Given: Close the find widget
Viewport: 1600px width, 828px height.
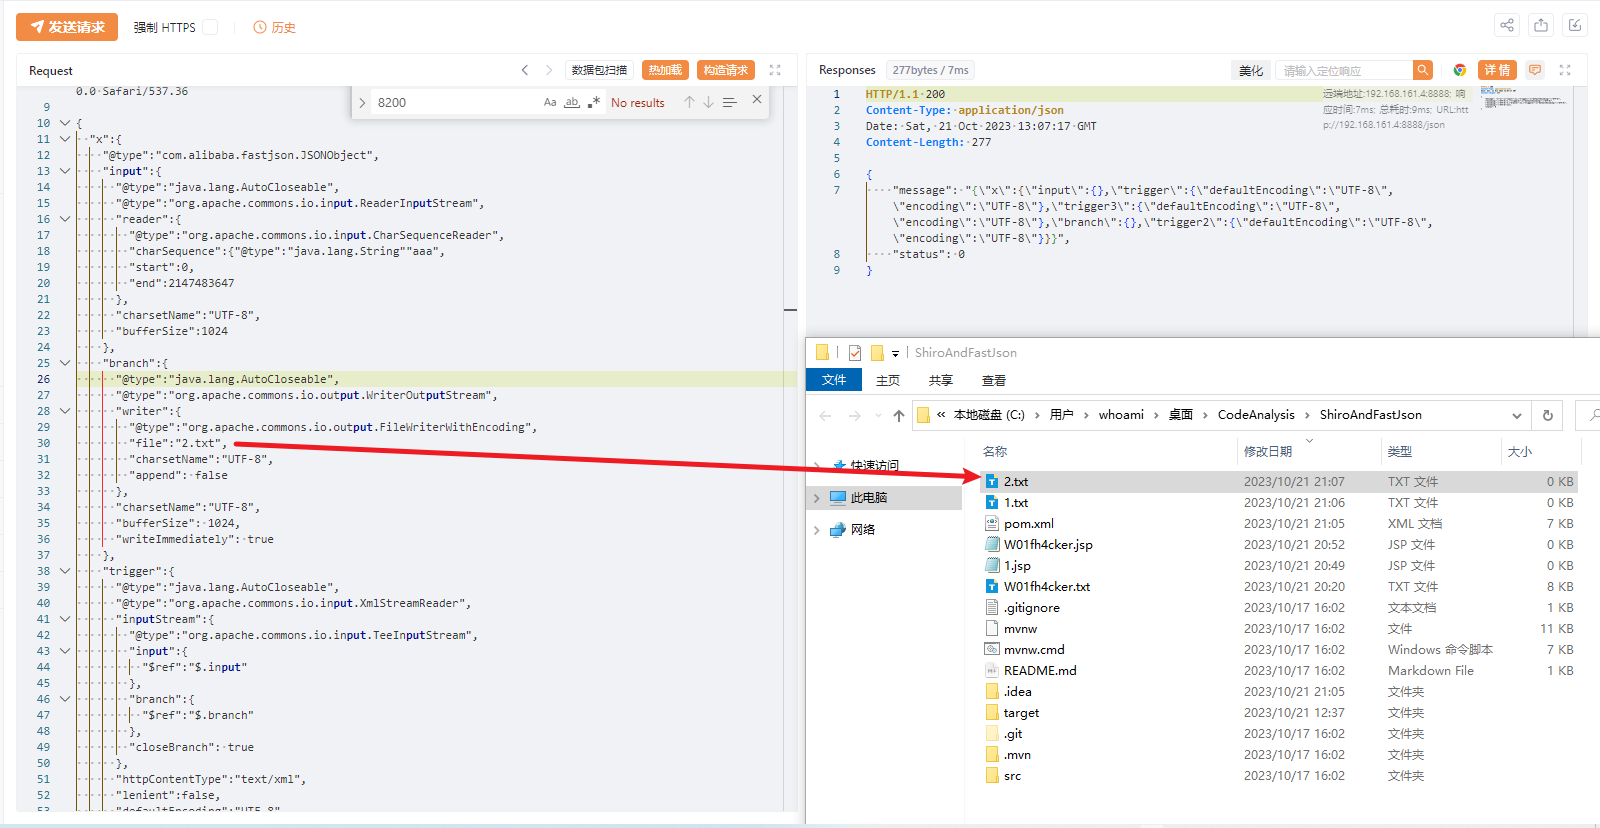Looking at the screenshot, I should pyautogui.click(x=757, y=99).
